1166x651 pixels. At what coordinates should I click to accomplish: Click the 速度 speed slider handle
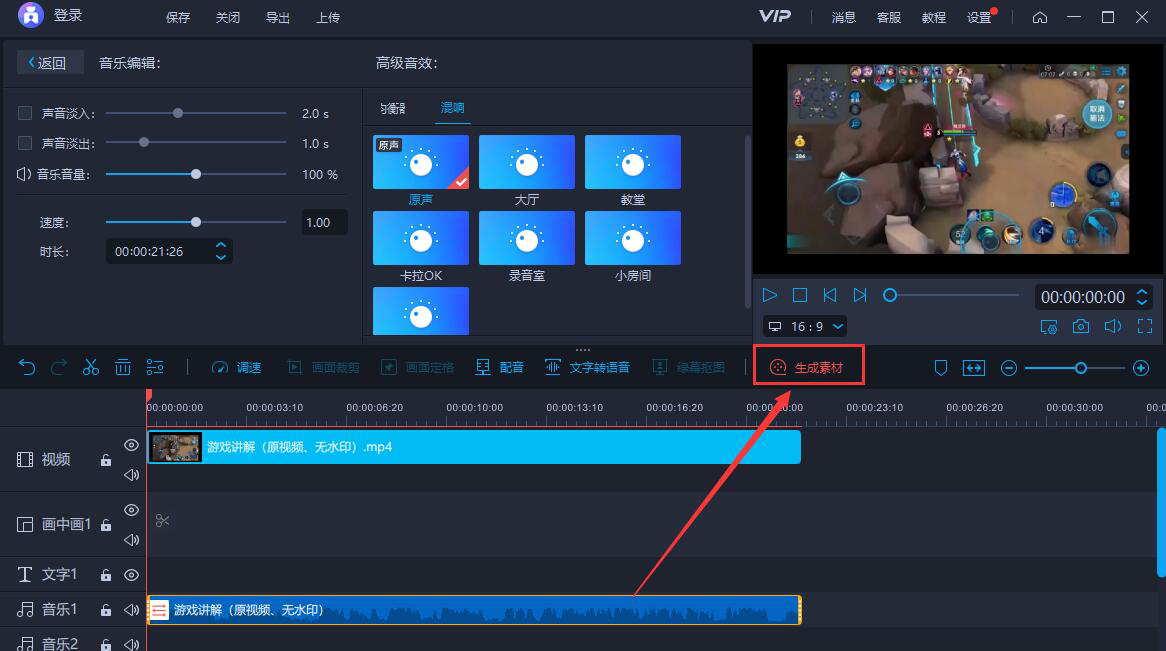196,222
